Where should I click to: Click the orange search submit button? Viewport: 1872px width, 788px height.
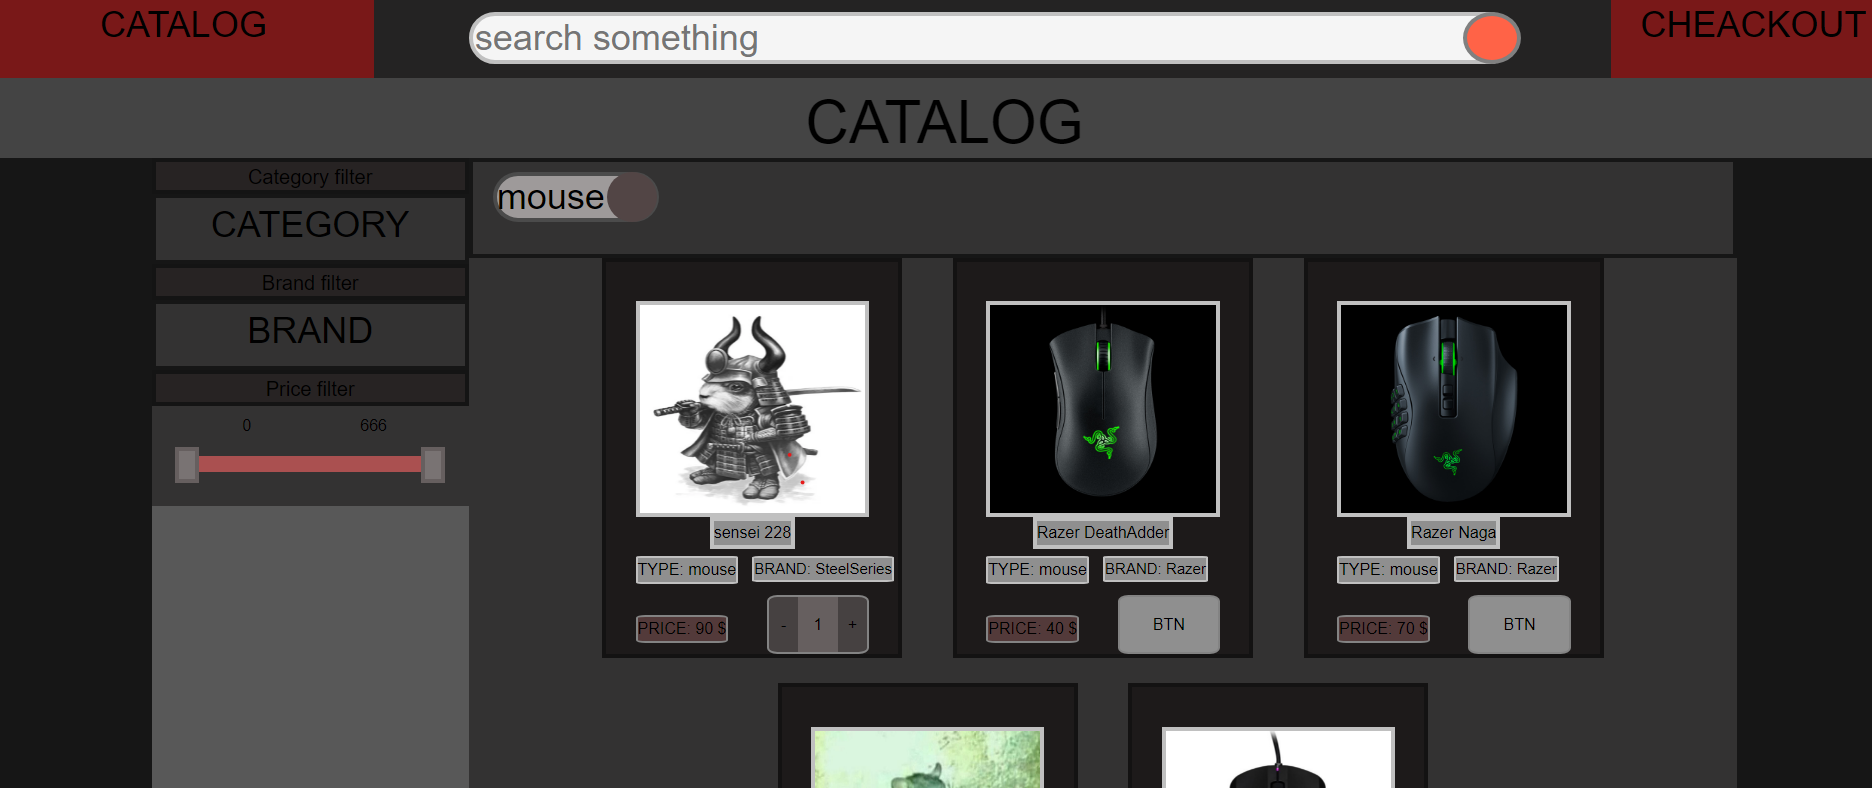[x=1491, y=38]
